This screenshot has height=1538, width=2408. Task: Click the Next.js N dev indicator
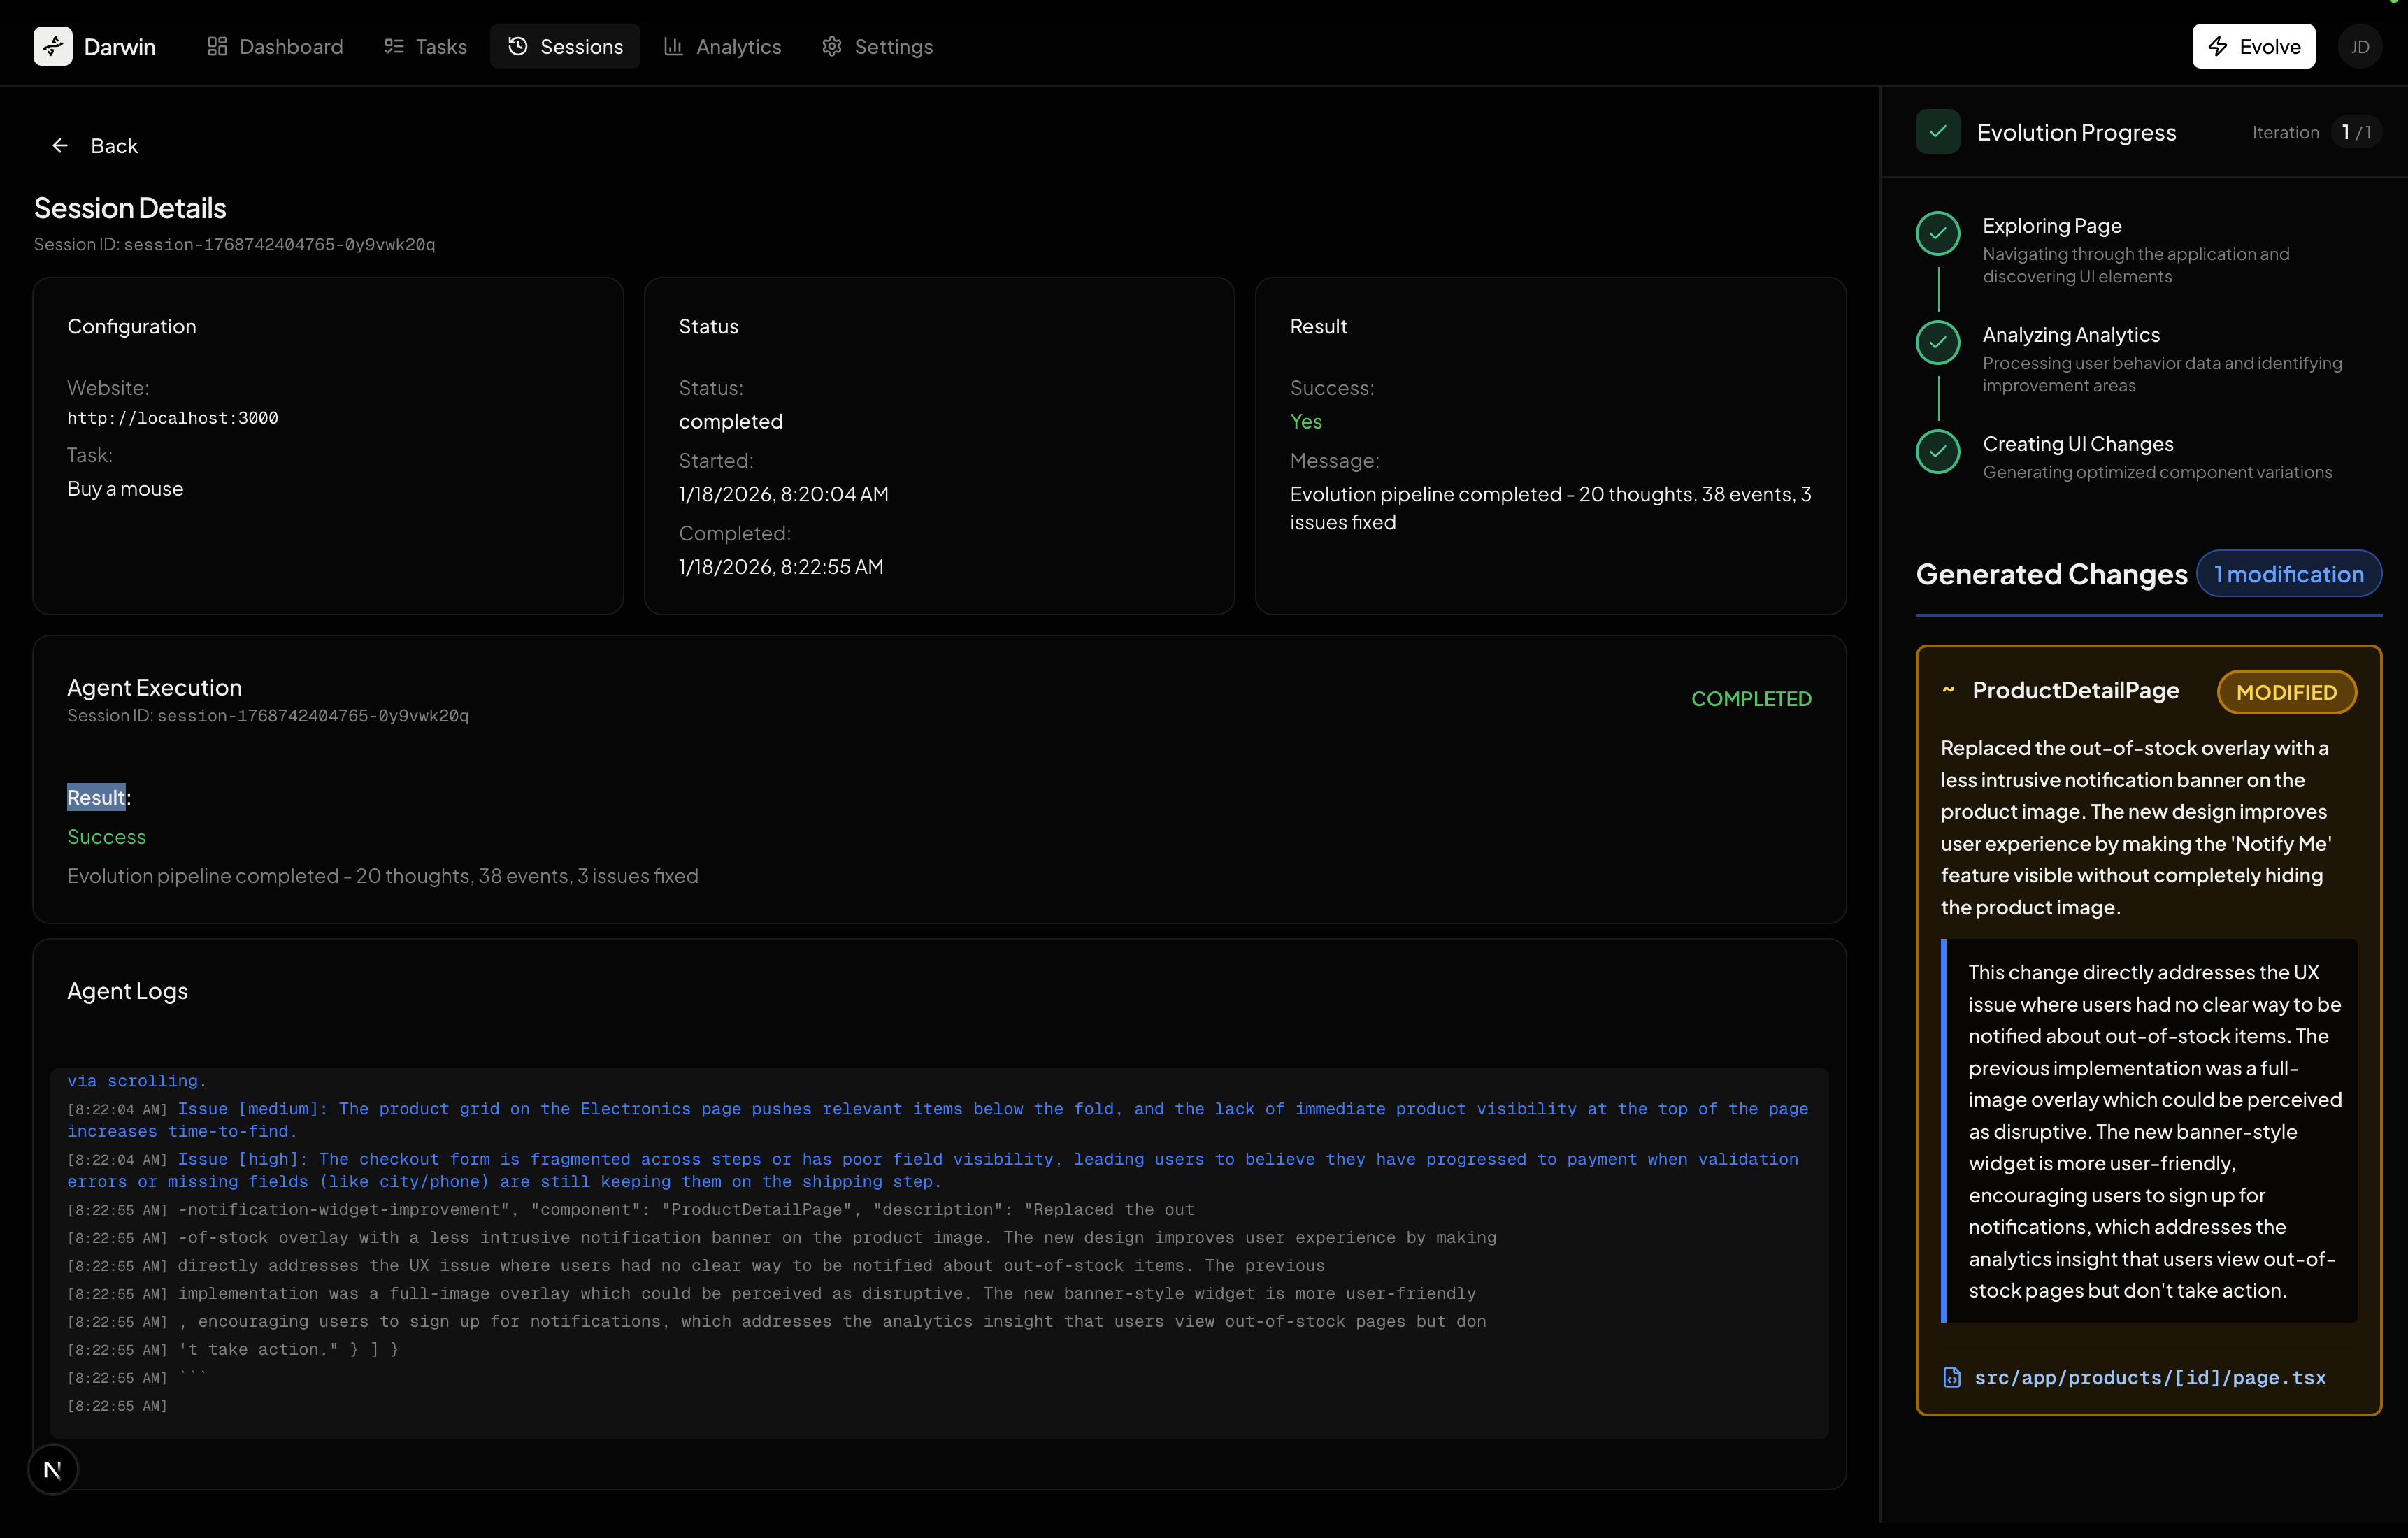pyautogui.click(x=53, y=1469)
